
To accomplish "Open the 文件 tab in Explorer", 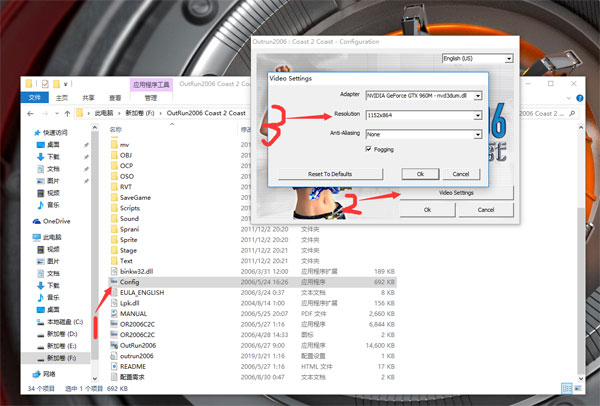I will [34, 98].
